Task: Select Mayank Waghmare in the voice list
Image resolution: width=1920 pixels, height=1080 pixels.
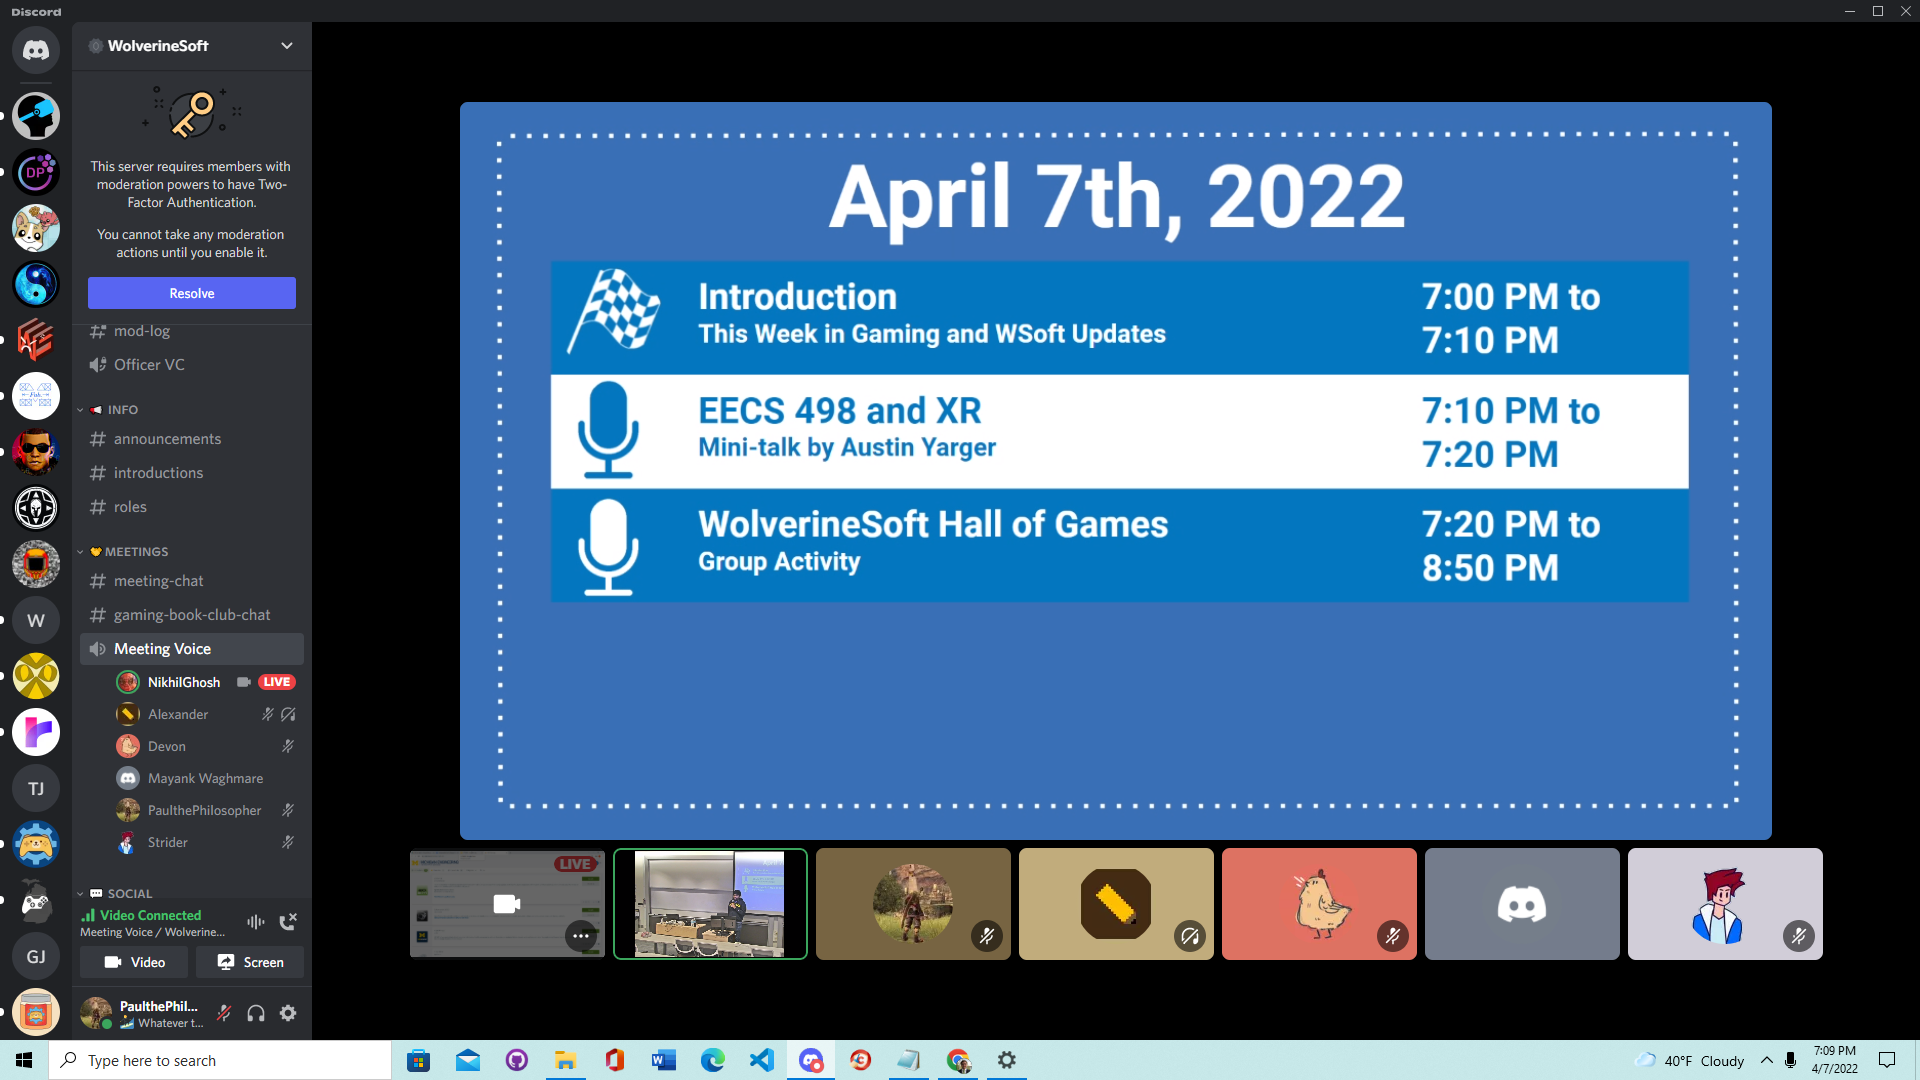Action: click(x=204, y=778)
